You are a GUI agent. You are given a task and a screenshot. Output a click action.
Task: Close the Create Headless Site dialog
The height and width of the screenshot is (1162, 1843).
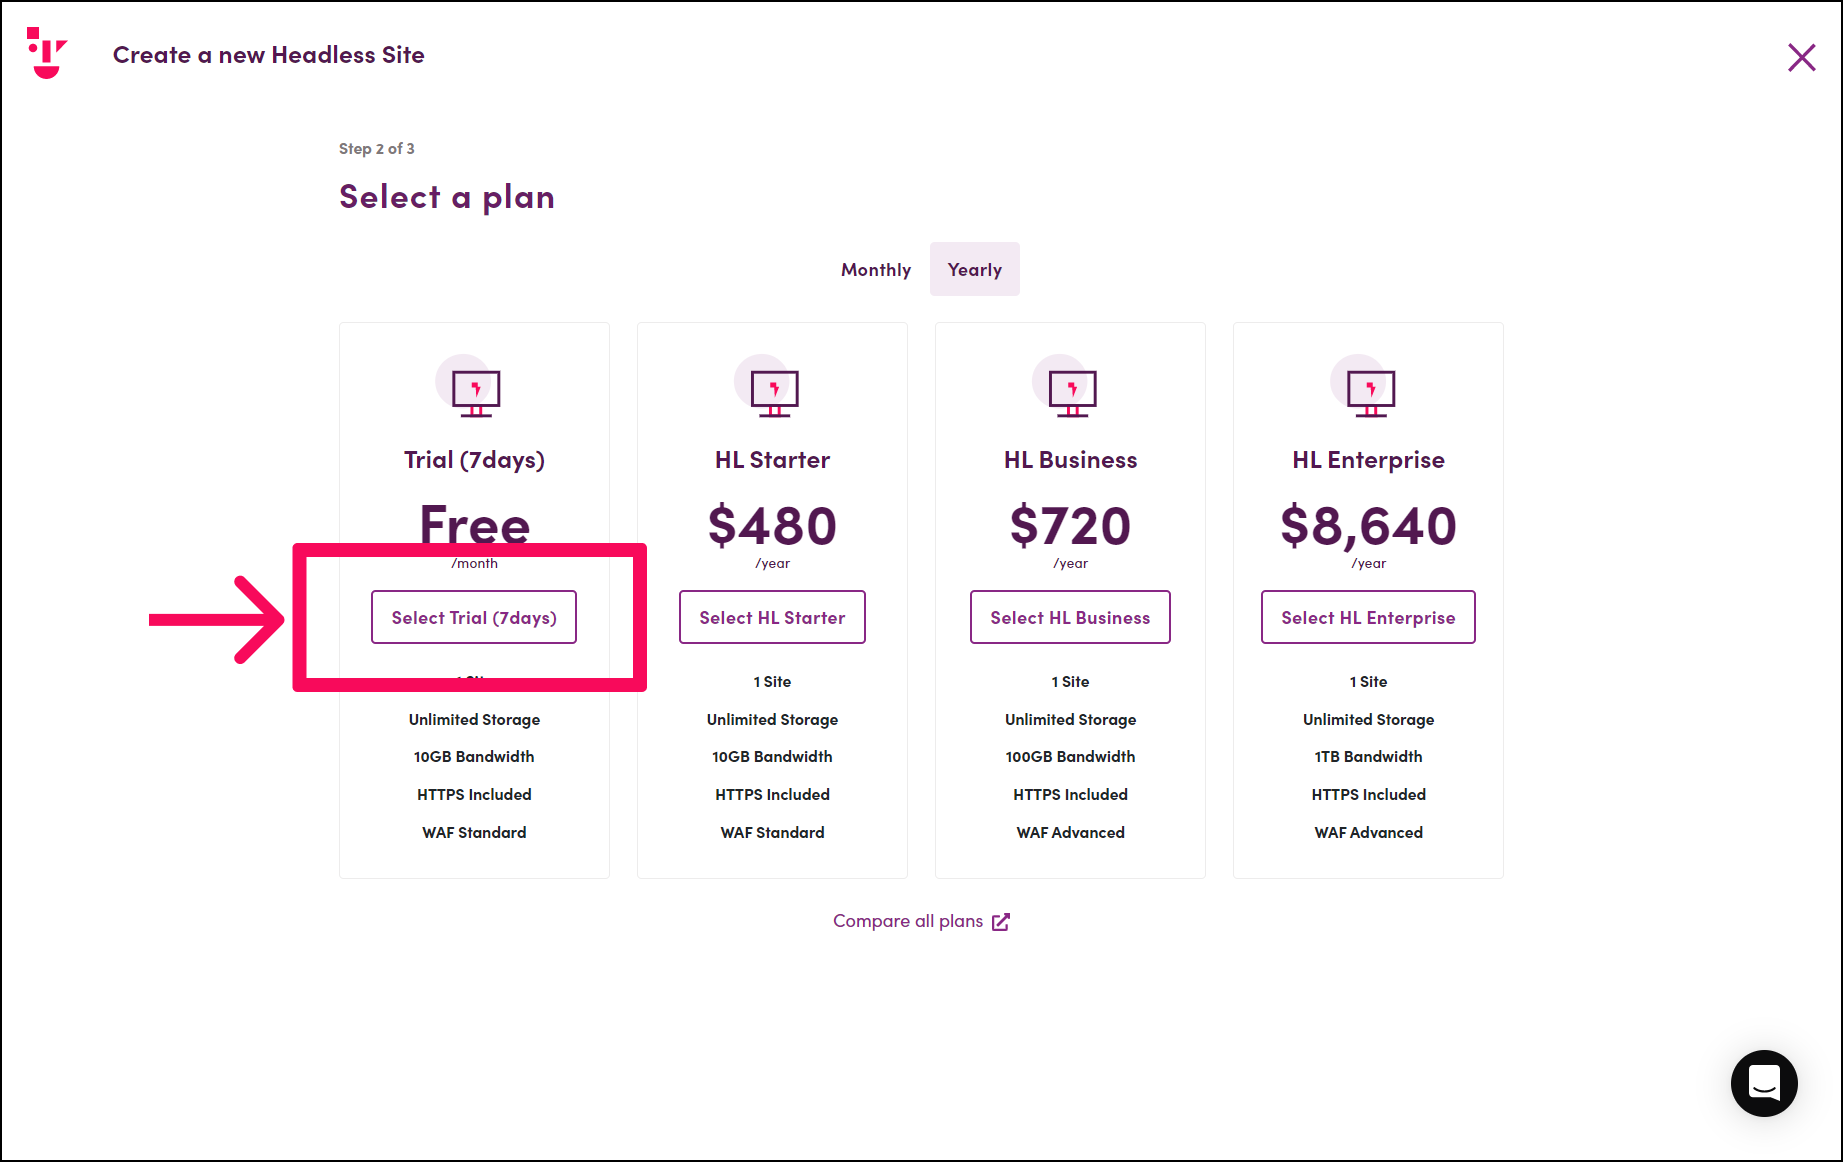coord(1801,57)
